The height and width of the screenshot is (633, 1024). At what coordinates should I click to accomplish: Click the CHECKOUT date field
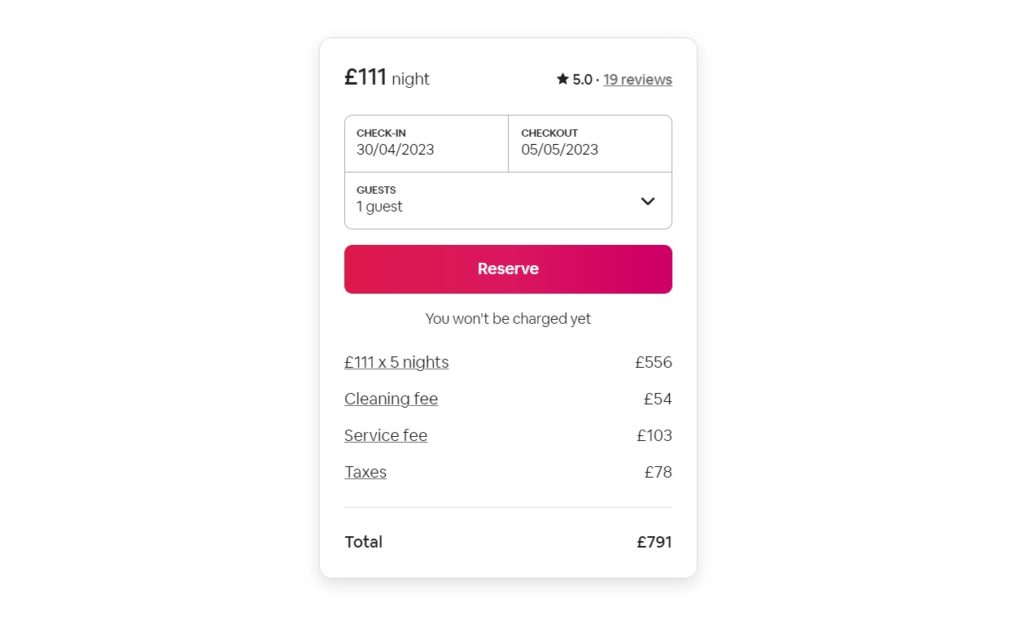pos(590,143)
